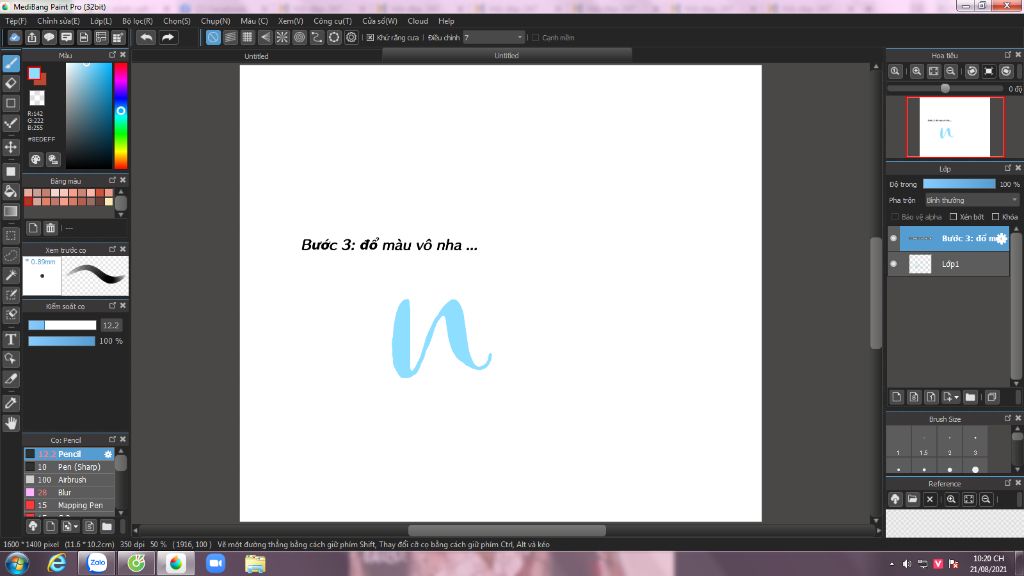Enable the crisscross grid snap guide

tap(248, 37)
